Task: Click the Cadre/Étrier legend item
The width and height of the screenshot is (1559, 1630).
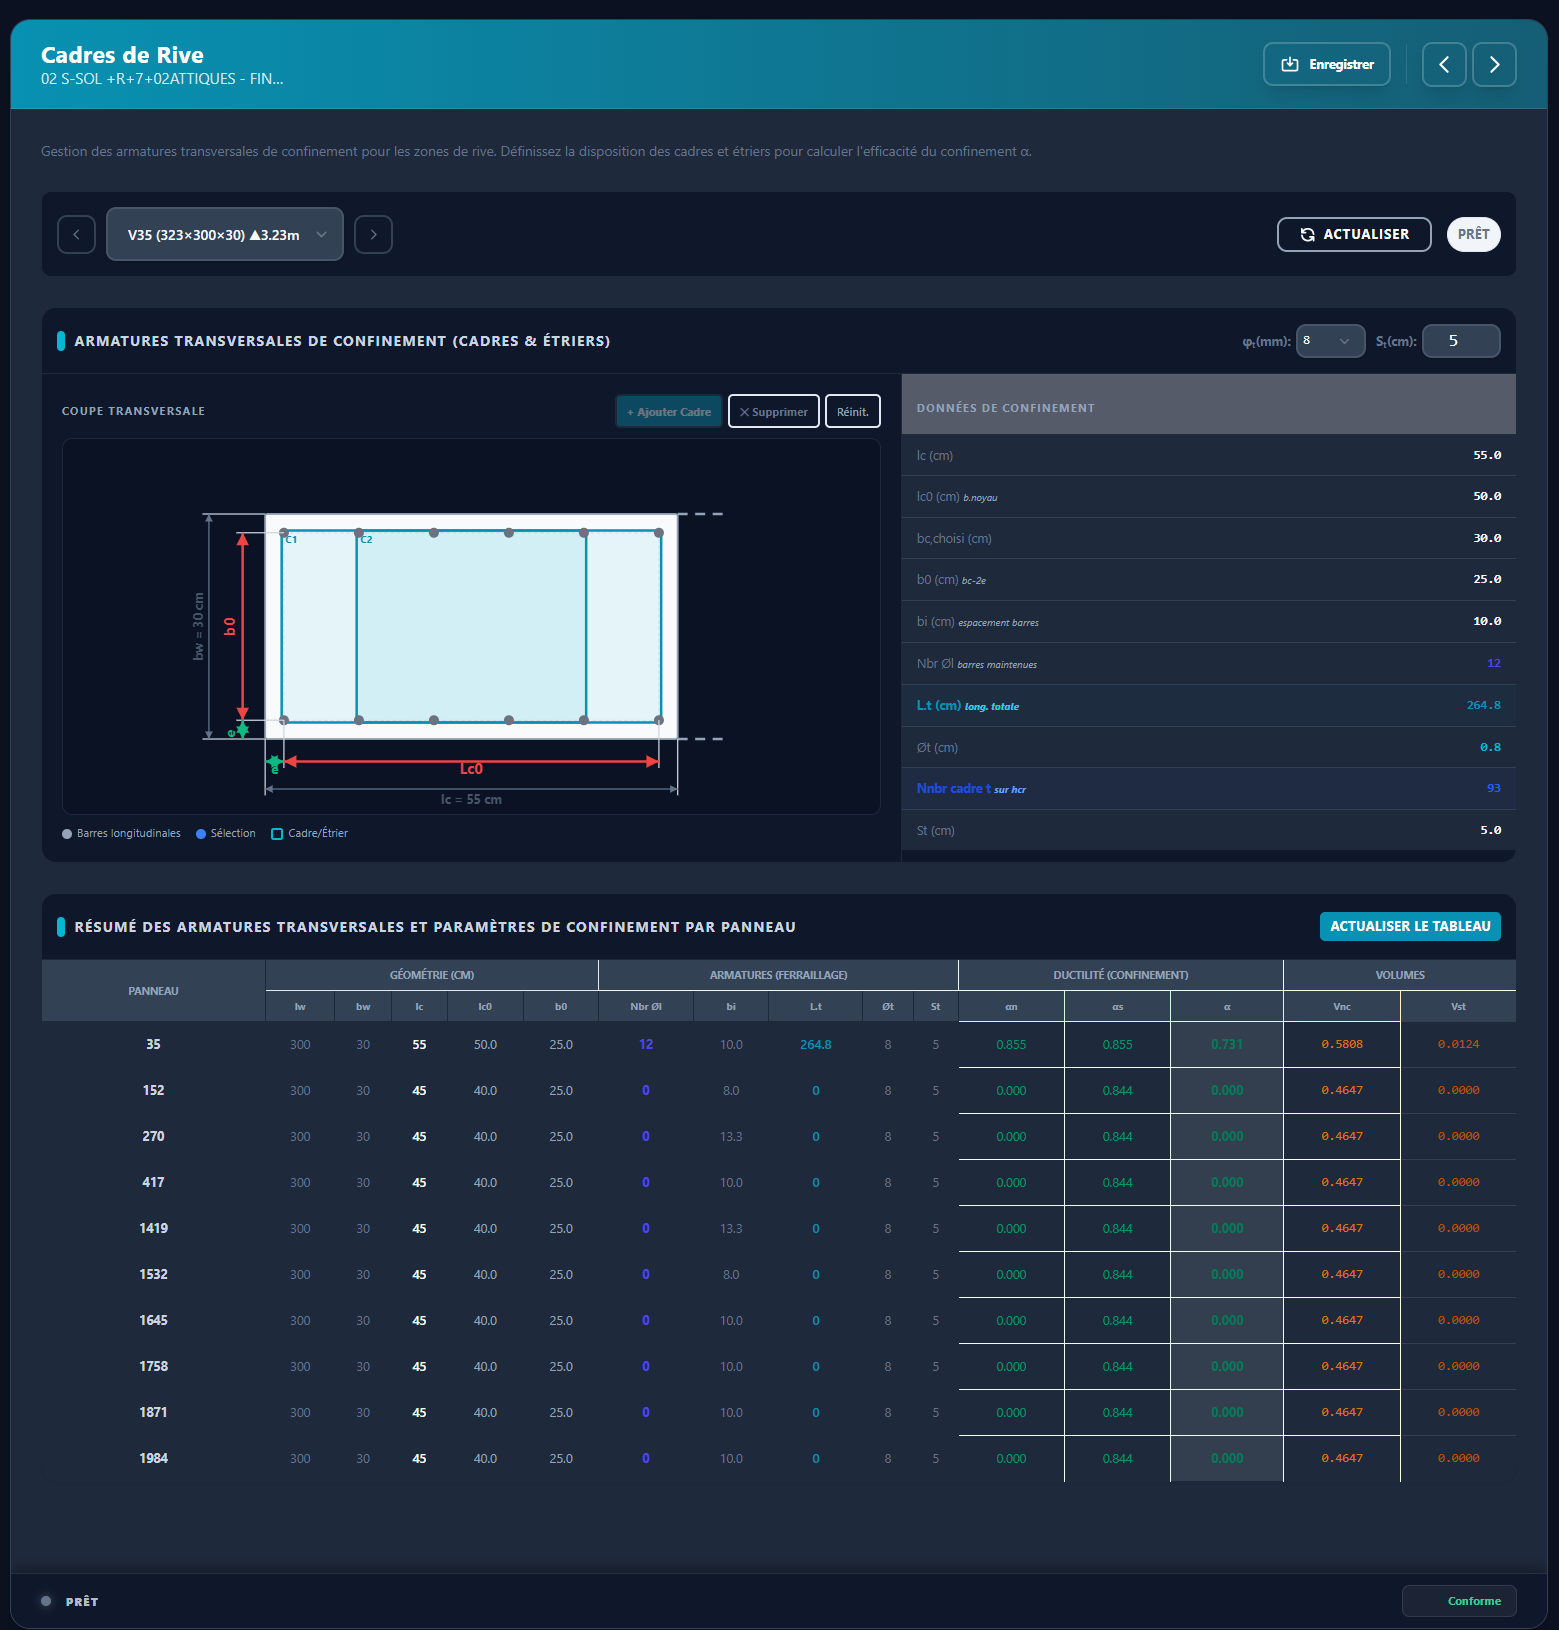Action: pos(310,833)
